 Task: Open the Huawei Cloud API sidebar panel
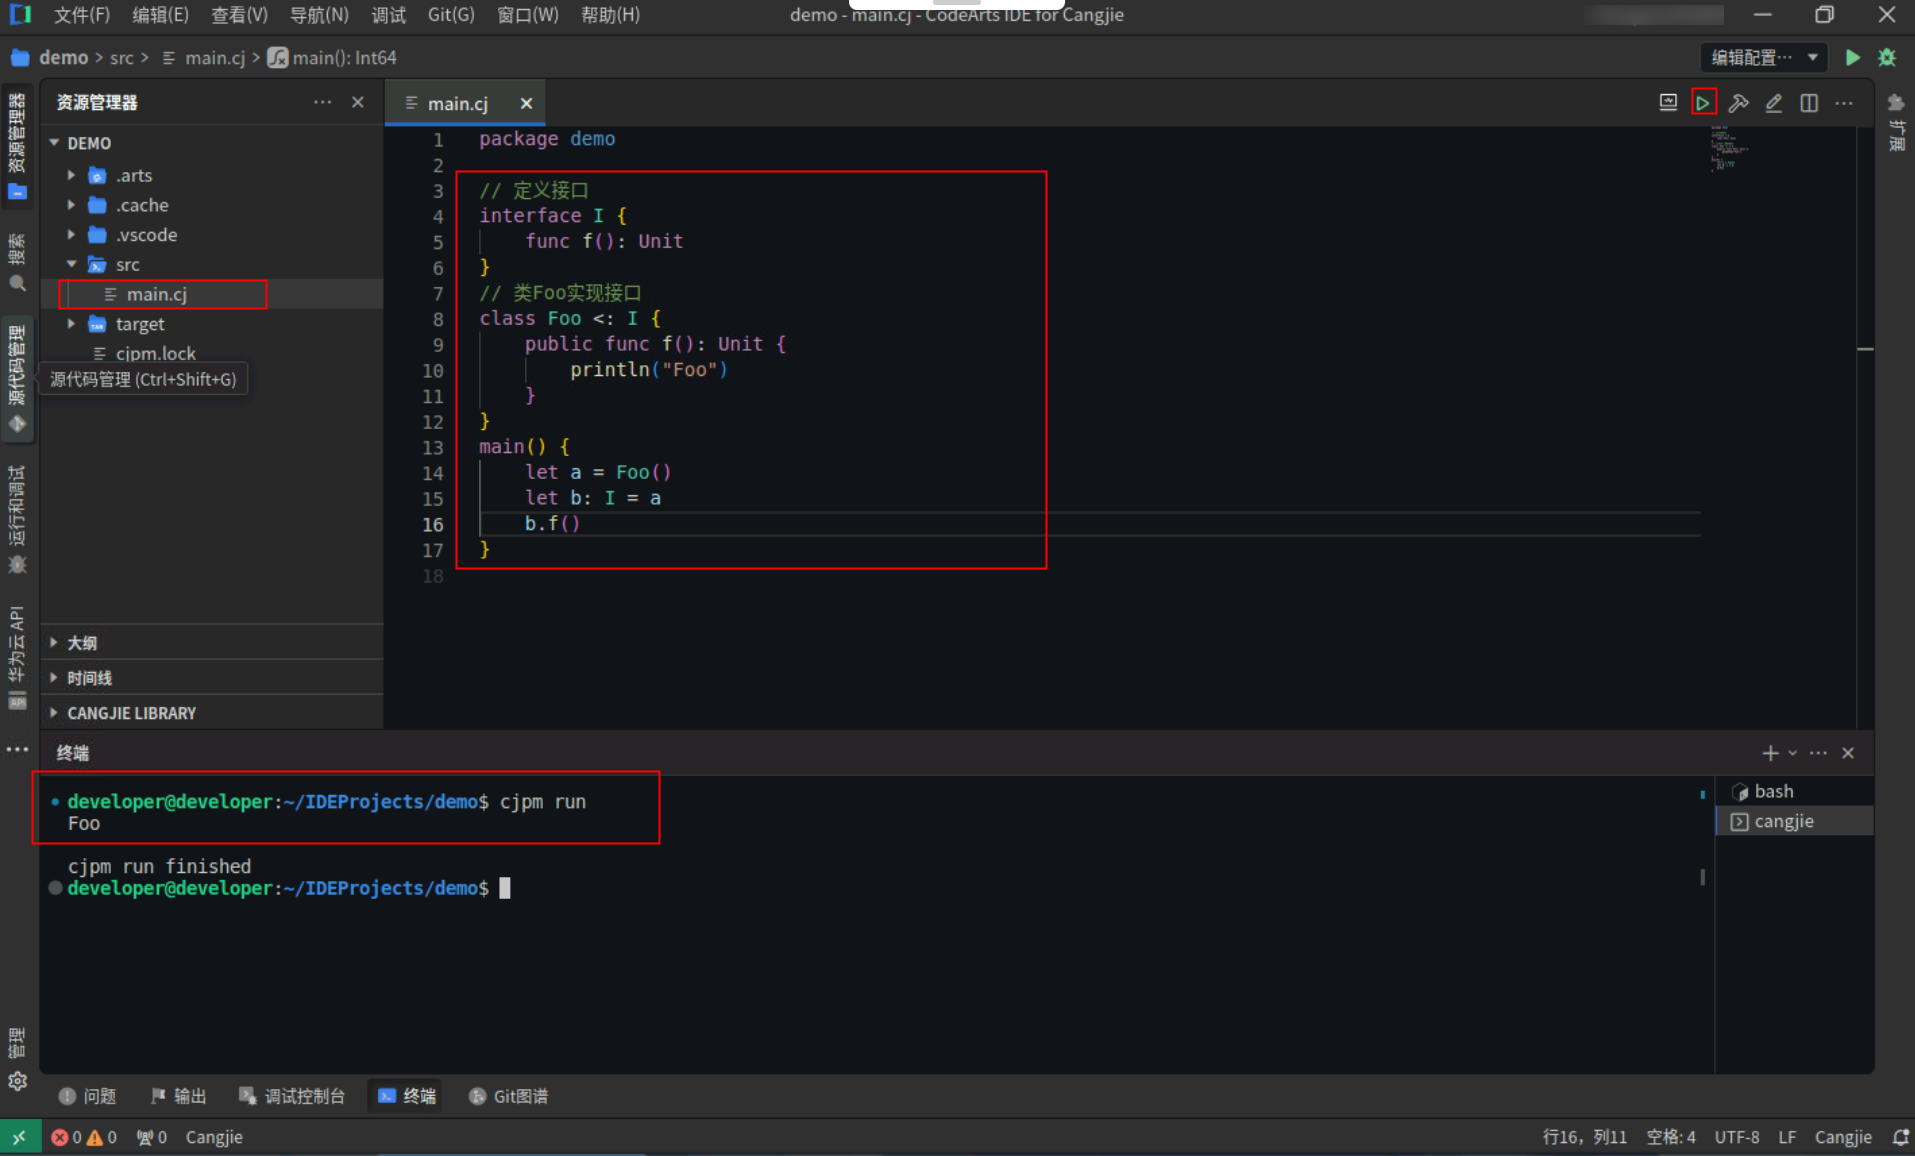click(x=17, y=657)
